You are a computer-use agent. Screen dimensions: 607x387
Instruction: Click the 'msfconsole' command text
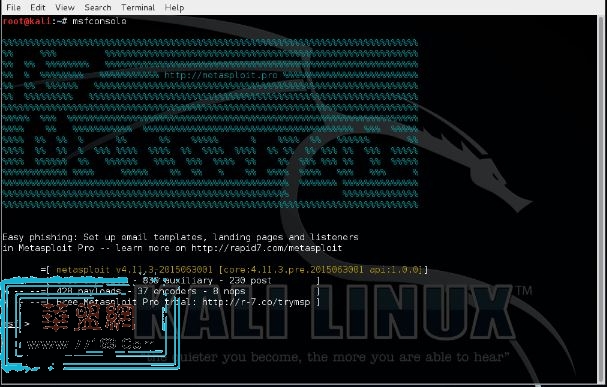pos(99,21)
